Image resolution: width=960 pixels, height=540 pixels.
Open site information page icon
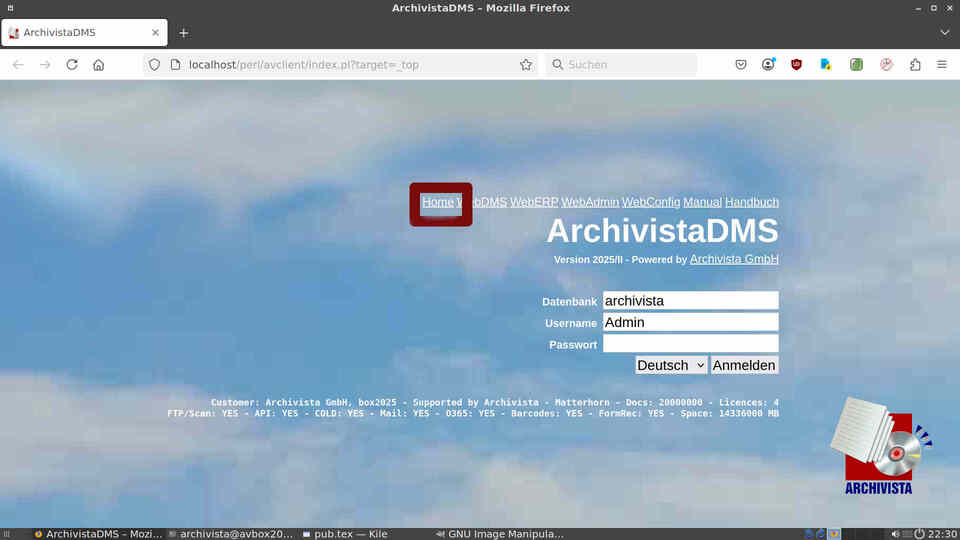tap(176, 64)
